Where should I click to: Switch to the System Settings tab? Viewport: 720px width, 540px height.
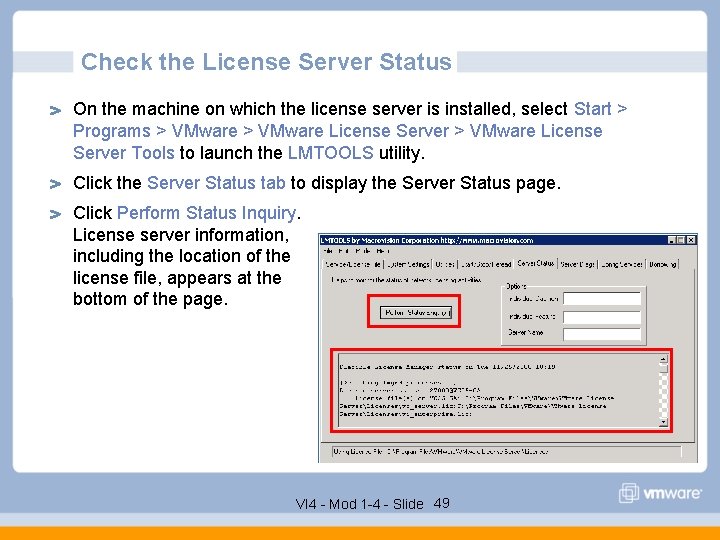pyautogui.click(x=408, y=264)
